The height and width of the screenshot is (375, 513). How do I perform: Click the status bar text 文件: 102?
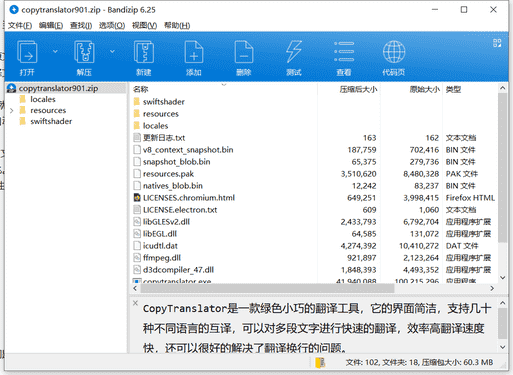click(x=362, y=362)
